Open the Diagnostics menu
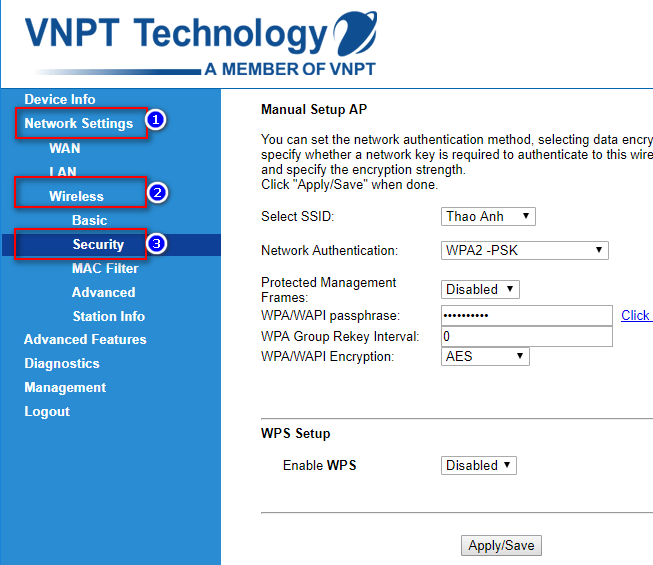 62,363
